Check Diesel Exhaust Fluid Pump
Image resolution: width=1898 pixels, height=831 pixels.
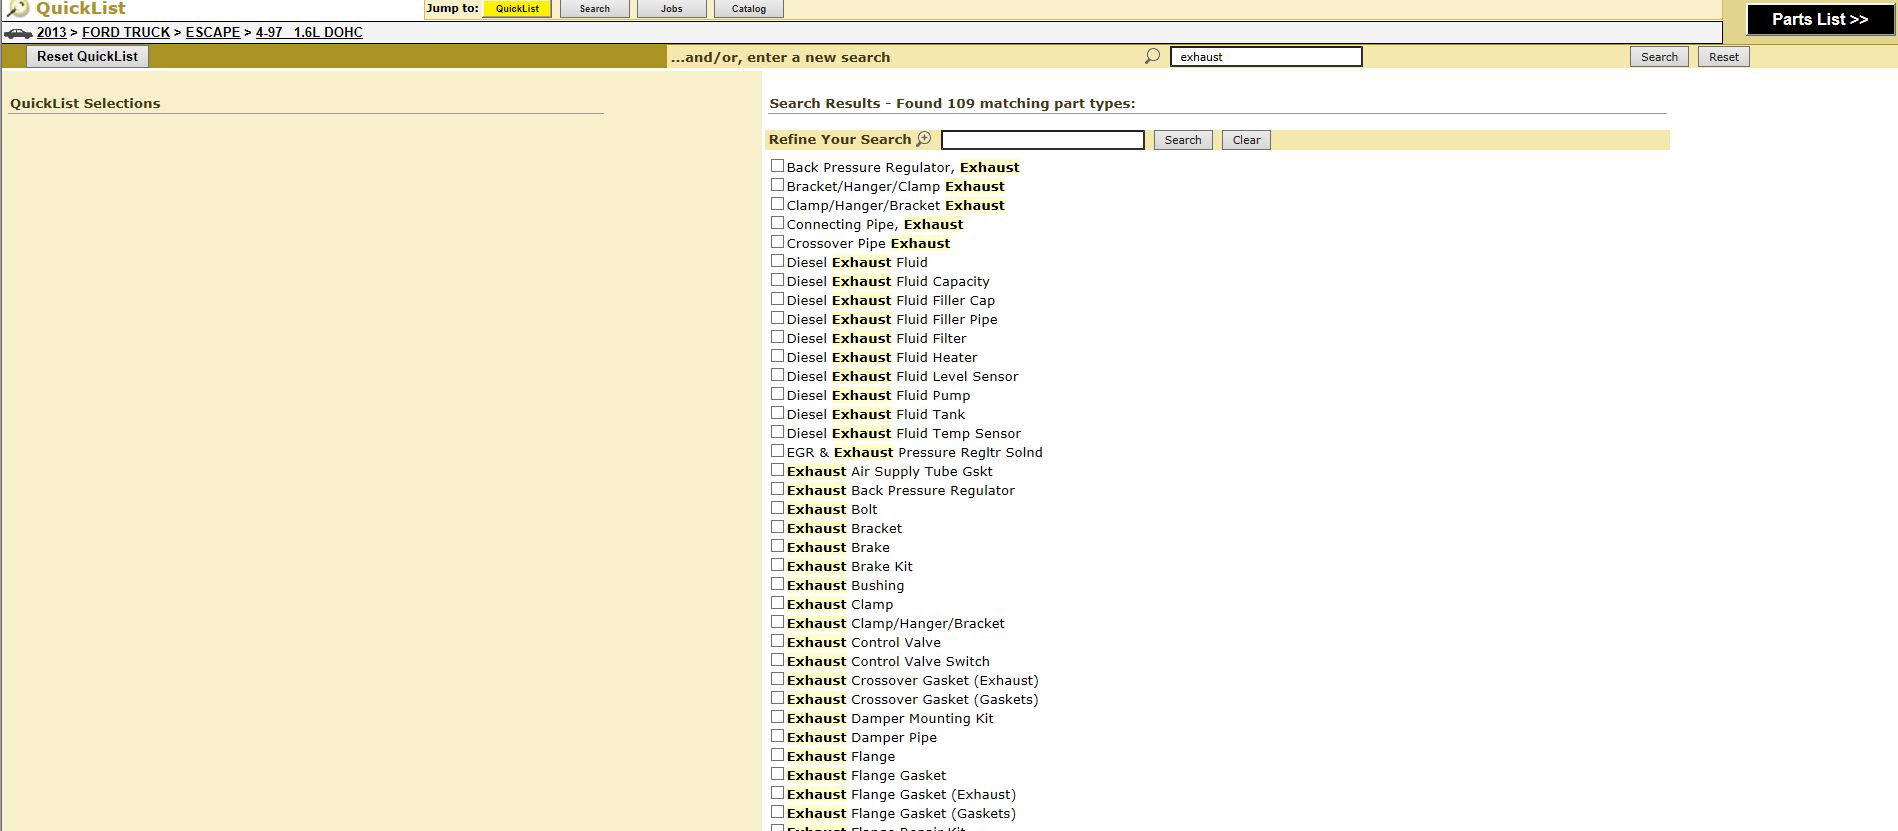[x=777, y=394]
